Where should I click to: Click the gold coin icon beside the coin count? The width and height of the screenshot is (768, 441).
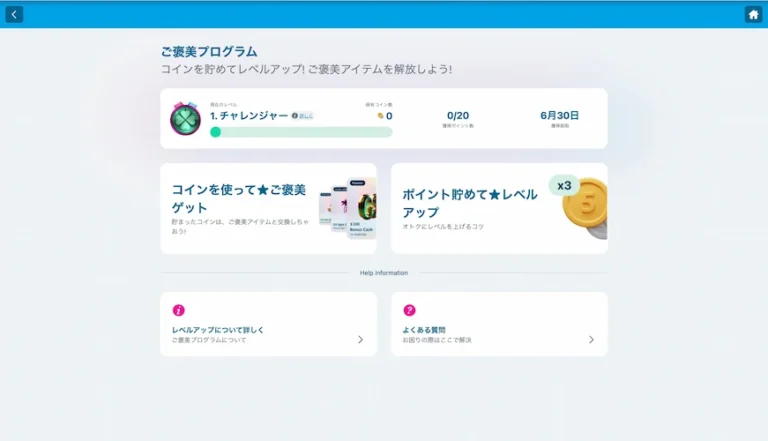tap(380, 116)
